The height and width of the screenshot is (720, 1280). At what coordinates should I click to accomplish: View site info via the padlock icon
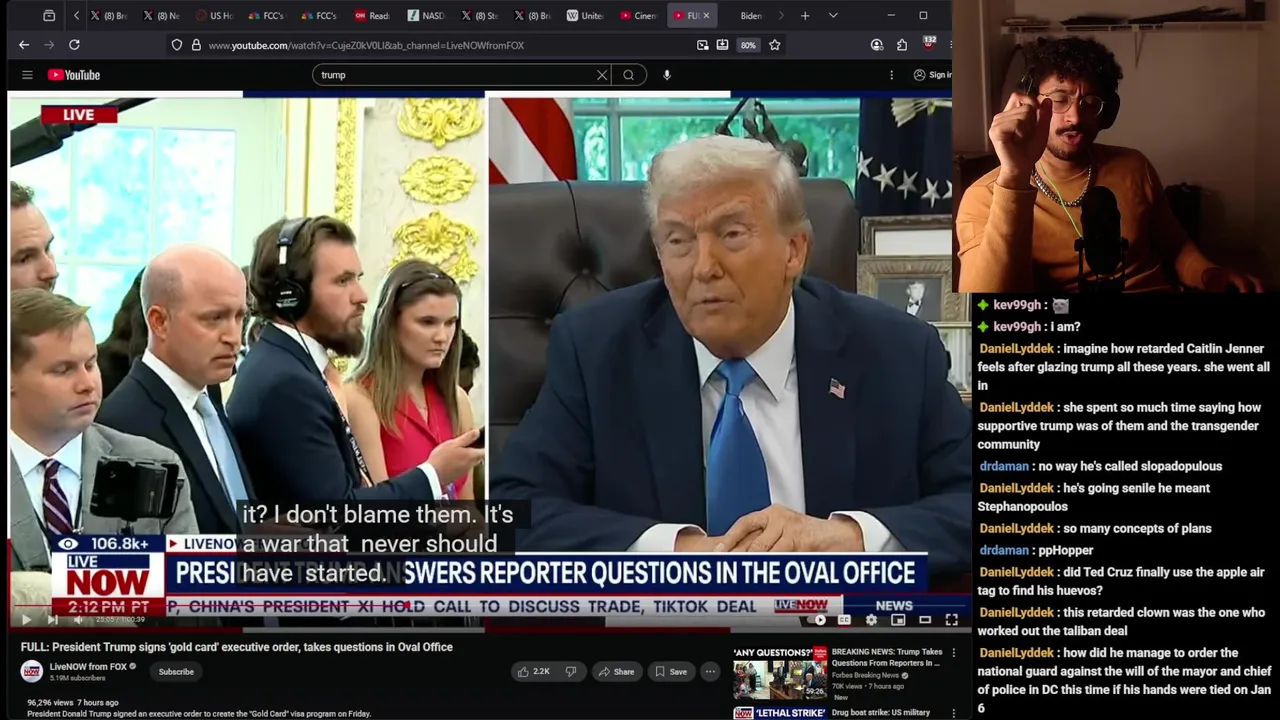(x=196, y=45)
